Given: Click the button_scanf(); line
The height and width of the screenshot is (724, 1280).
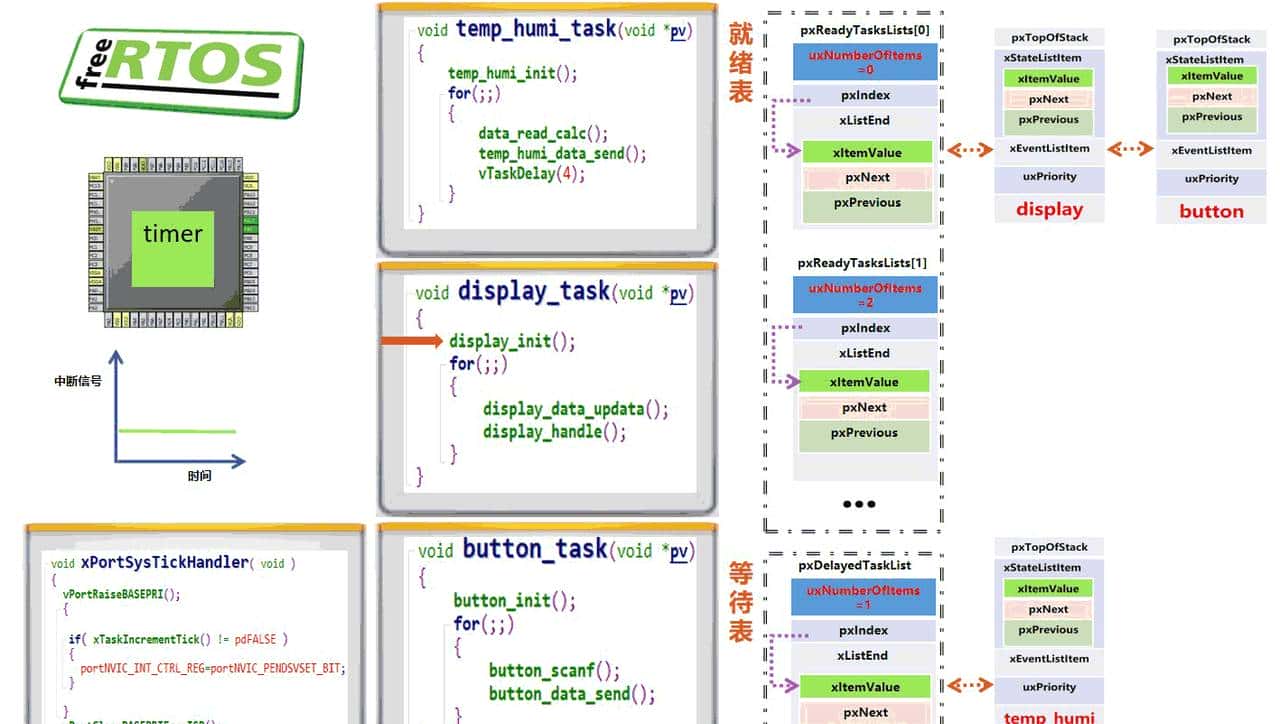Looking at the screenshot, I should 554,670.
